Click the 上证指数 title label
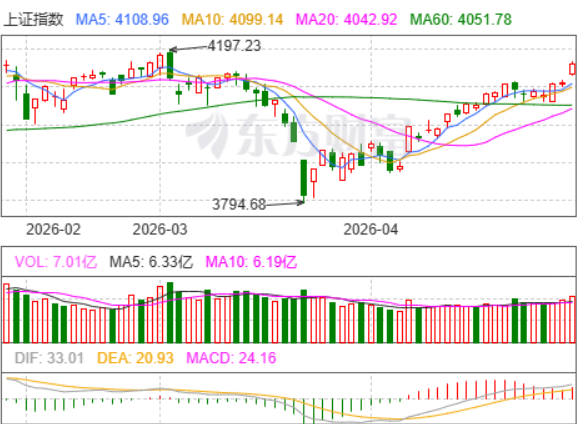 pyautogui.click(x=33, y=20)
